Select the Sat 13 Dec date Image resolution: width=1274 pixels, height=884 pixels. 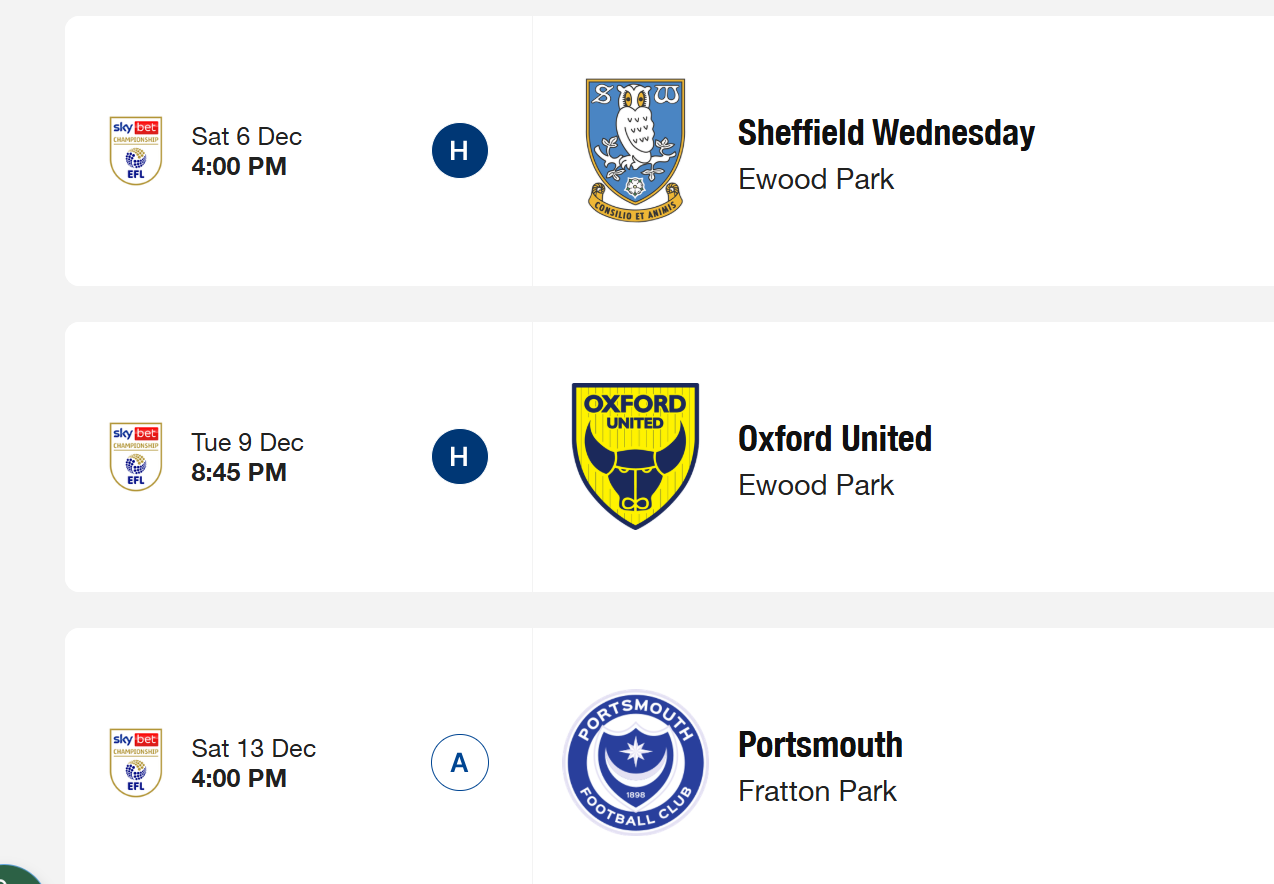253,749
